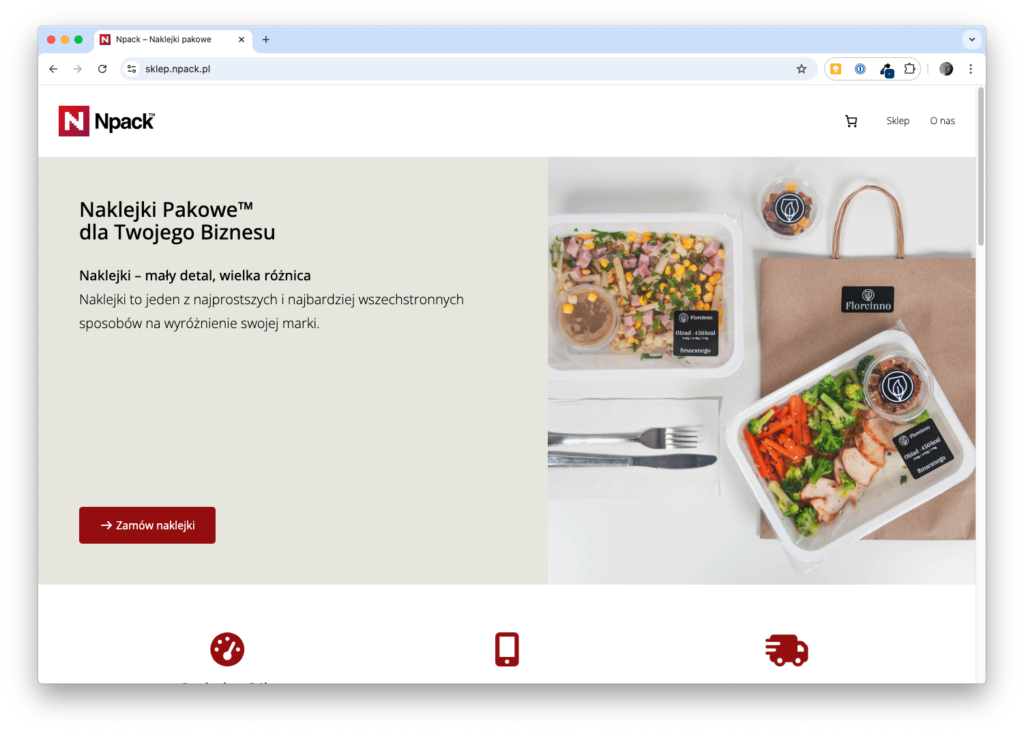Open the browser profile avatar

tap(946, 69)
